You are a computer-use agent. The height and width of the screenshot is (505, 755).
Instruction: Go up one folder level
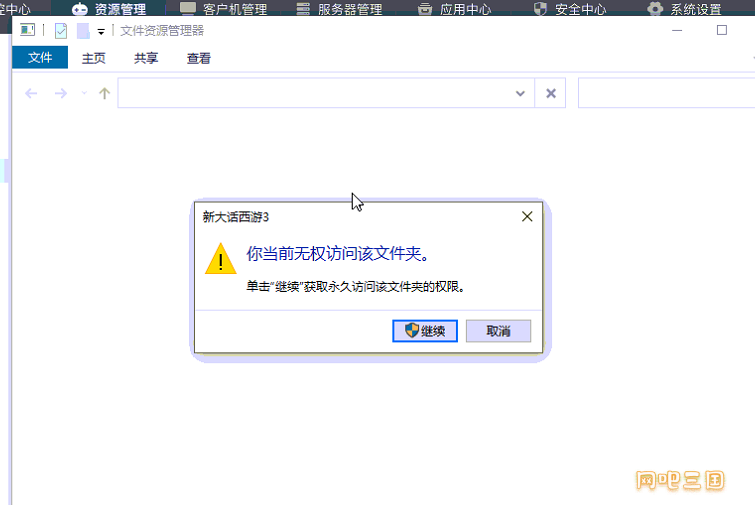[104, 93]
